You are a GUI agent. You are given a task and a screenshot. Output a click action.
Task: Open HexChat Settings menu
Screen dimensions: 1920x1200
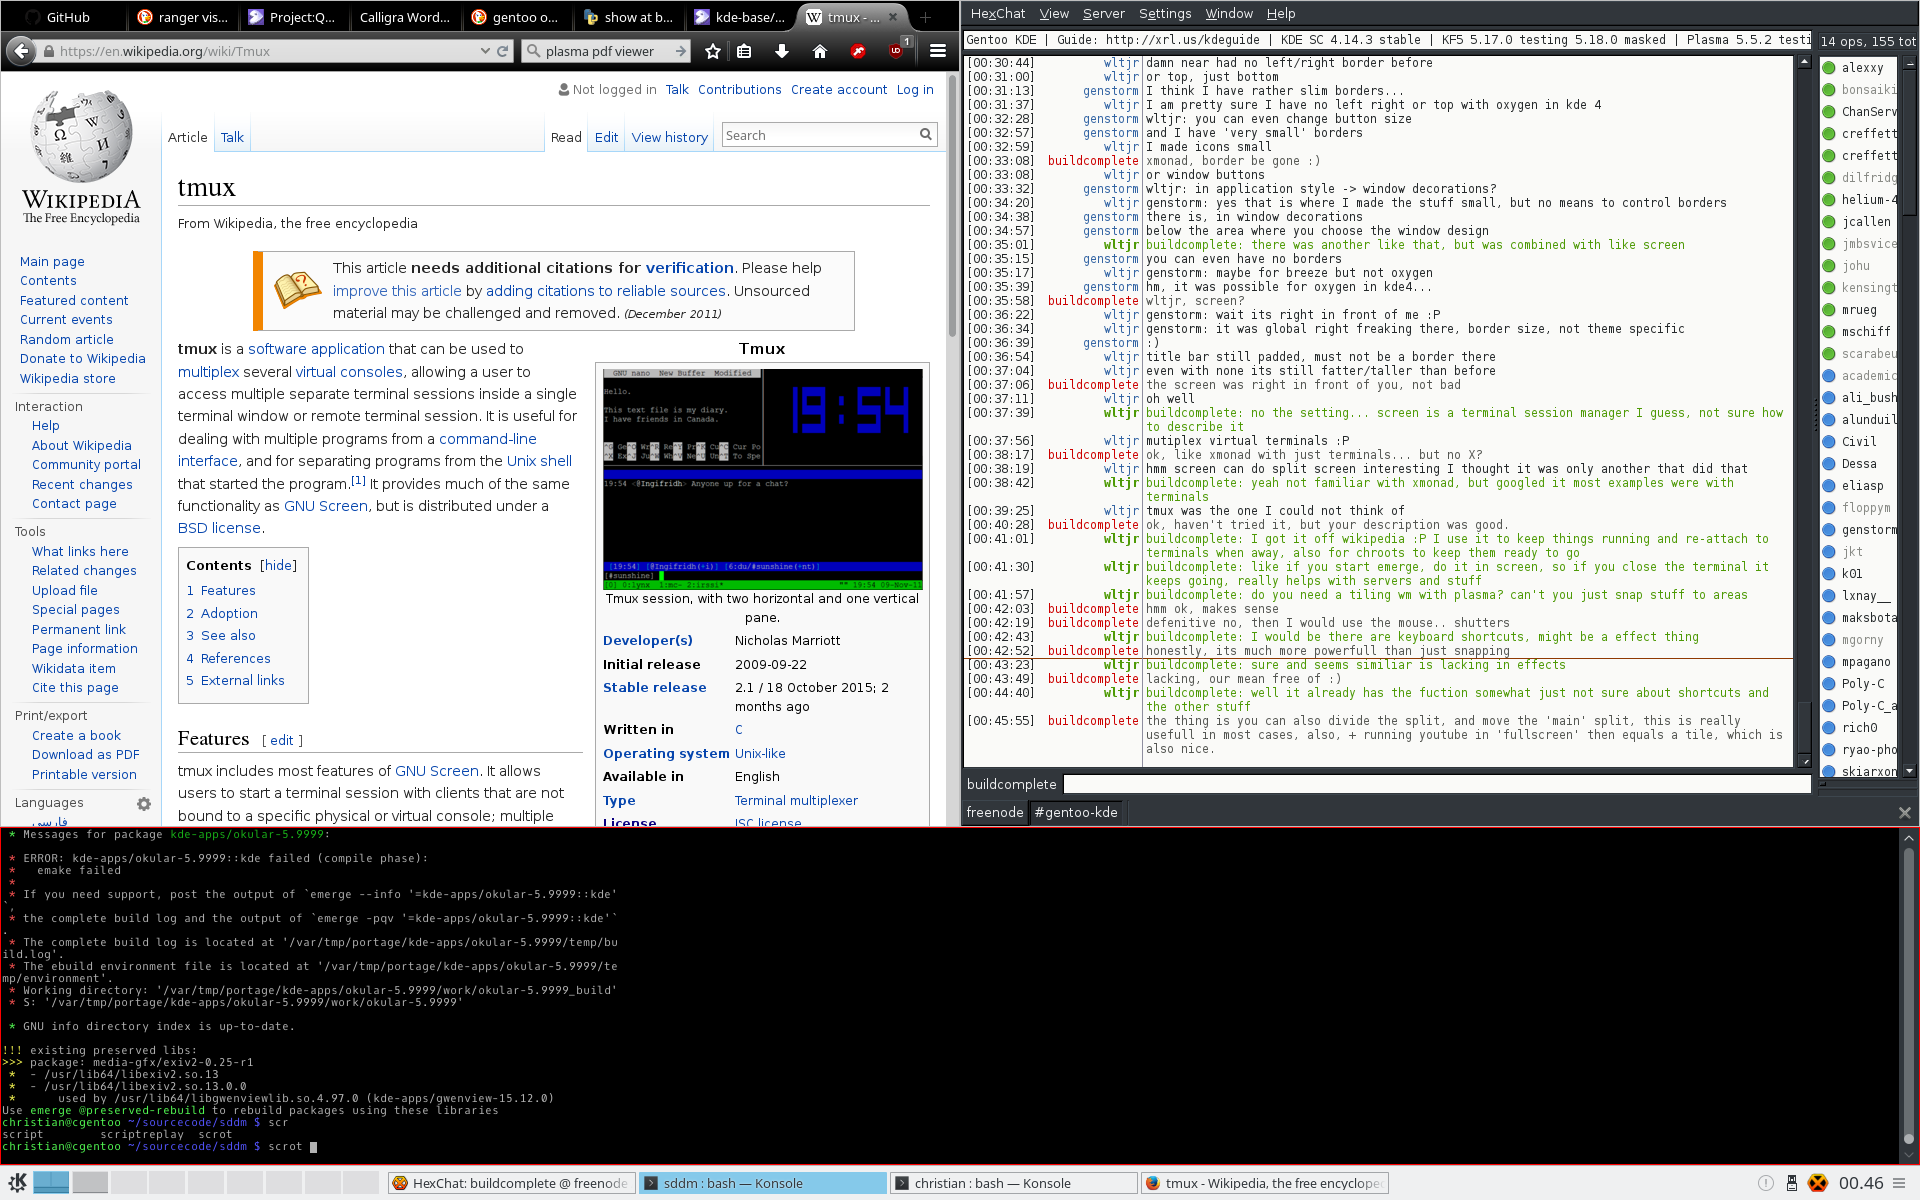click(x=1165, y=14)
